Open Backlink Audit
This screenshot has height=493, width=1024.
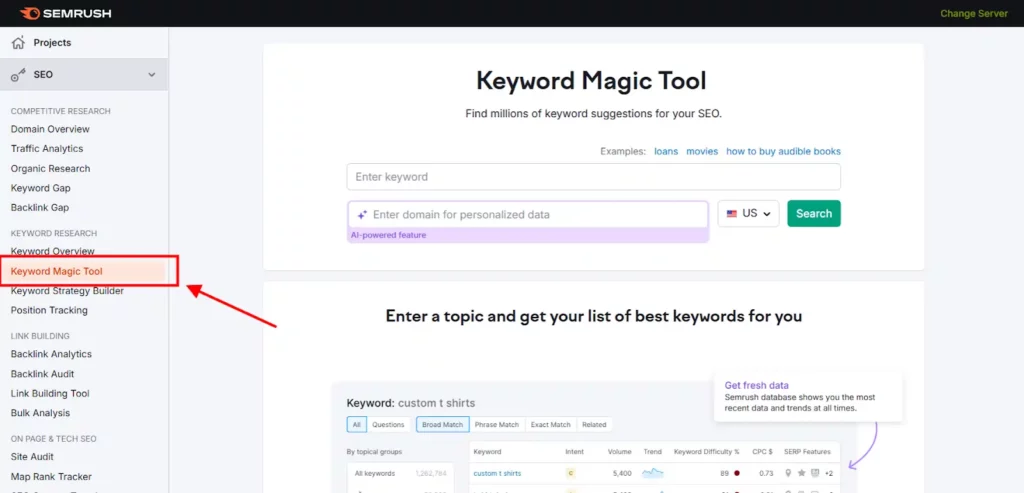point(42,374)
